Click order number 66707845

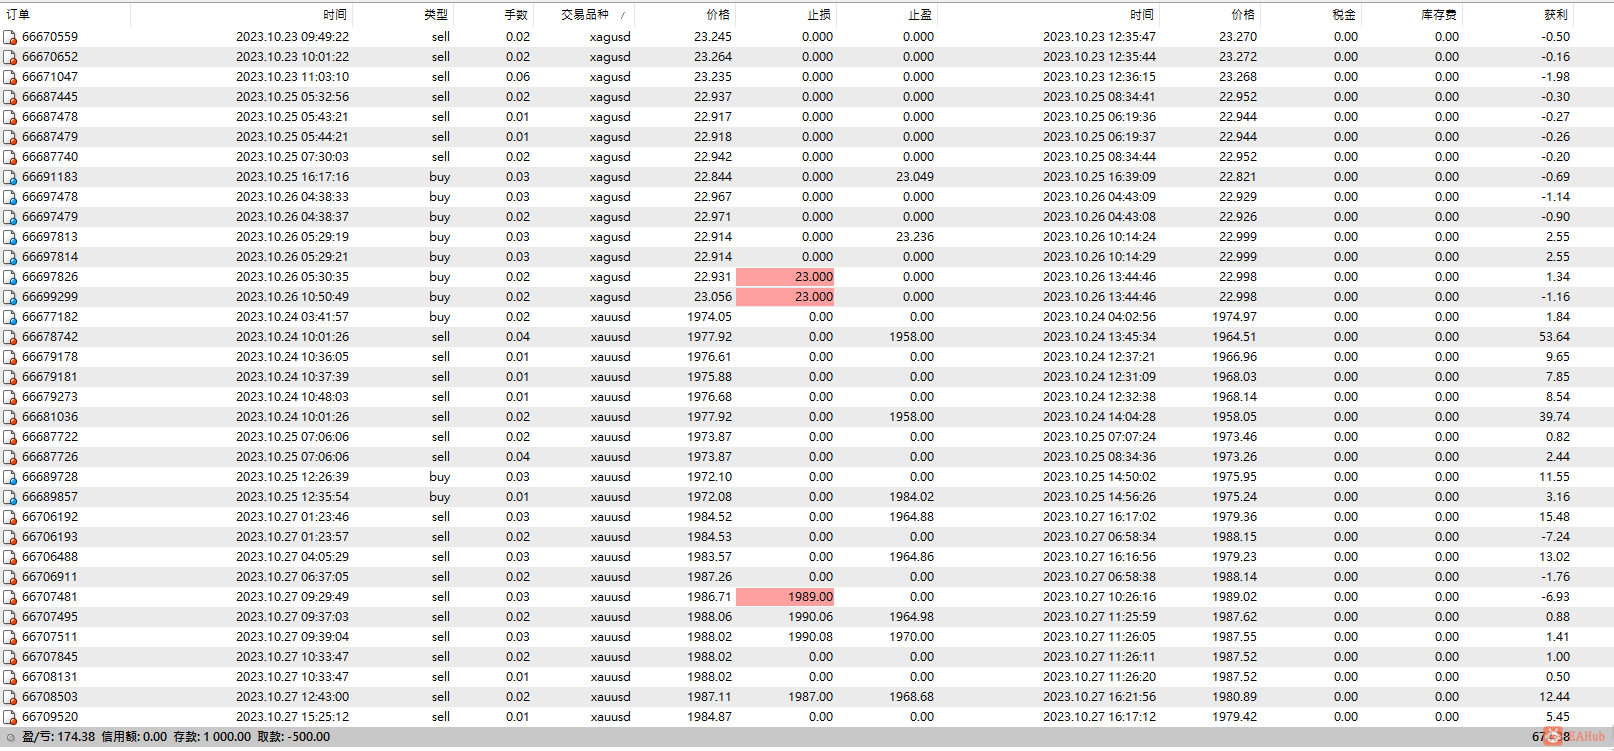50,657
